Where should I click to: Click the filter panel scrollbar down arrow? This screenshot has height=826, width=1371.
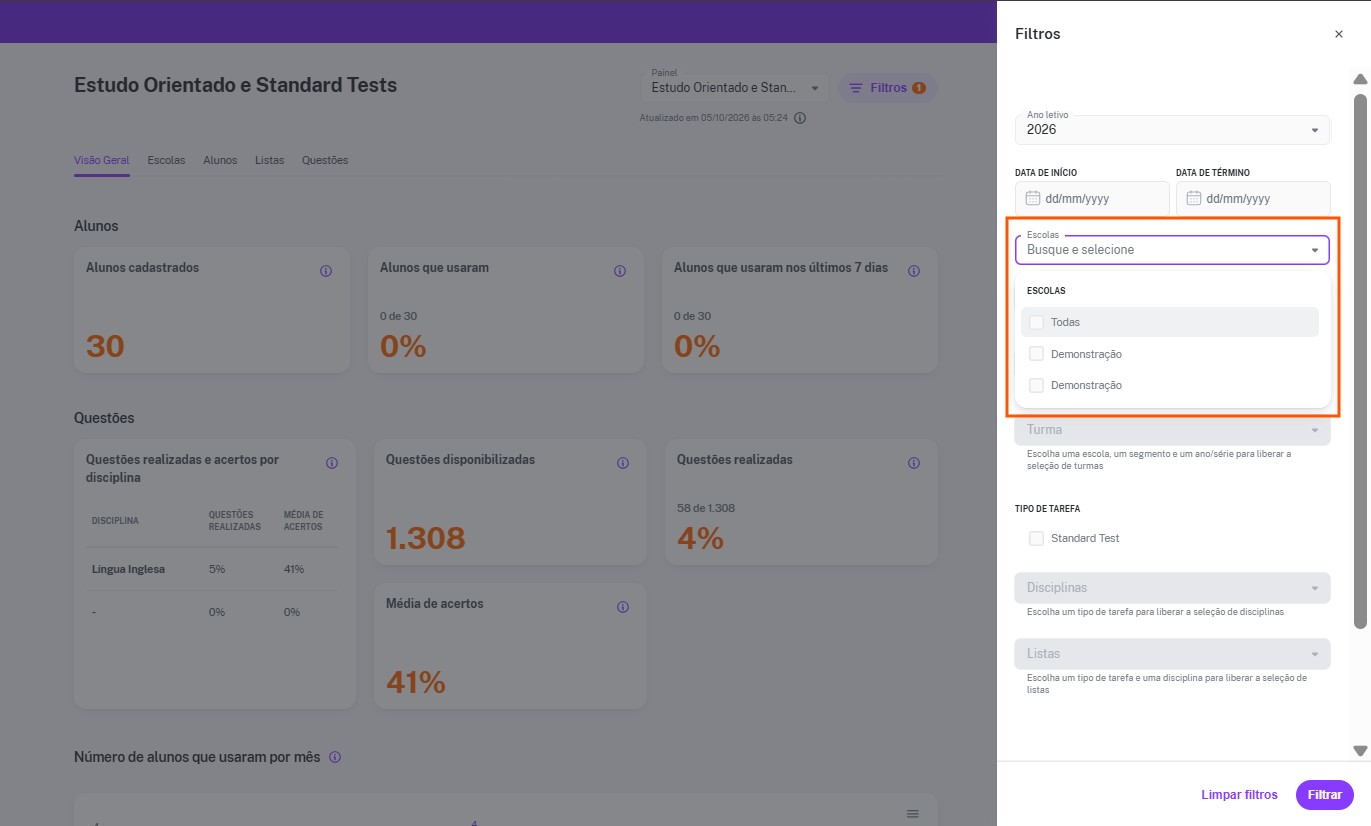[x=1360, y=750]
